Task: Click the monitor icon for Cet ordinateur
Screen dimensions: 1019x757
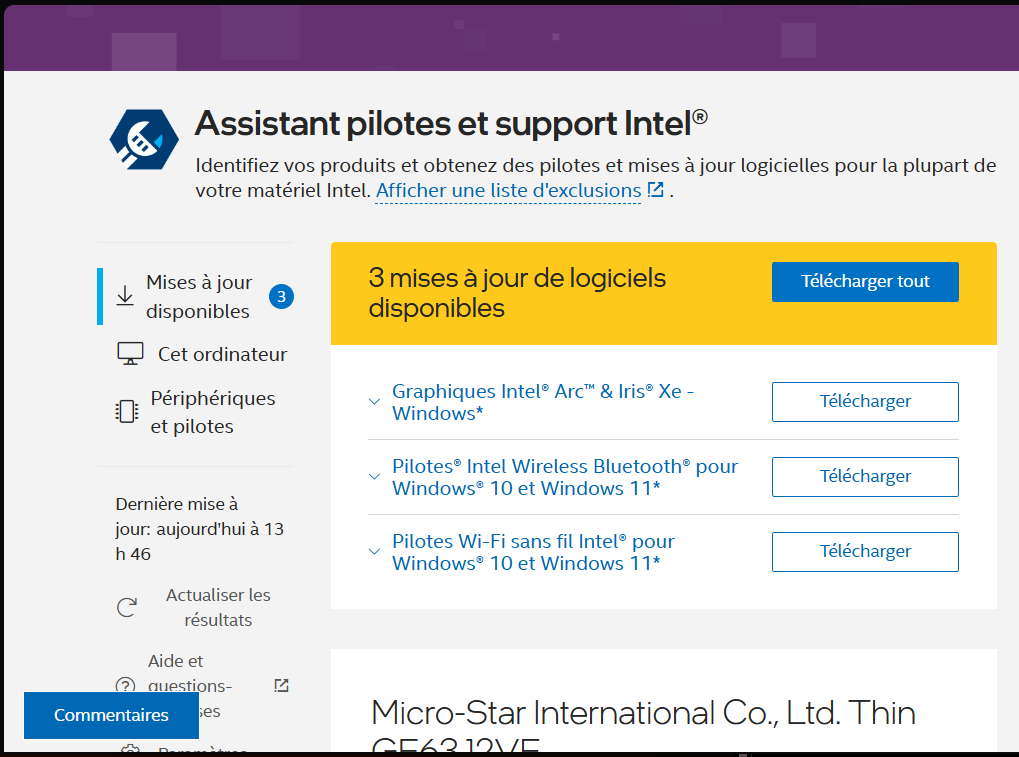Action: [x=130, y=354]
